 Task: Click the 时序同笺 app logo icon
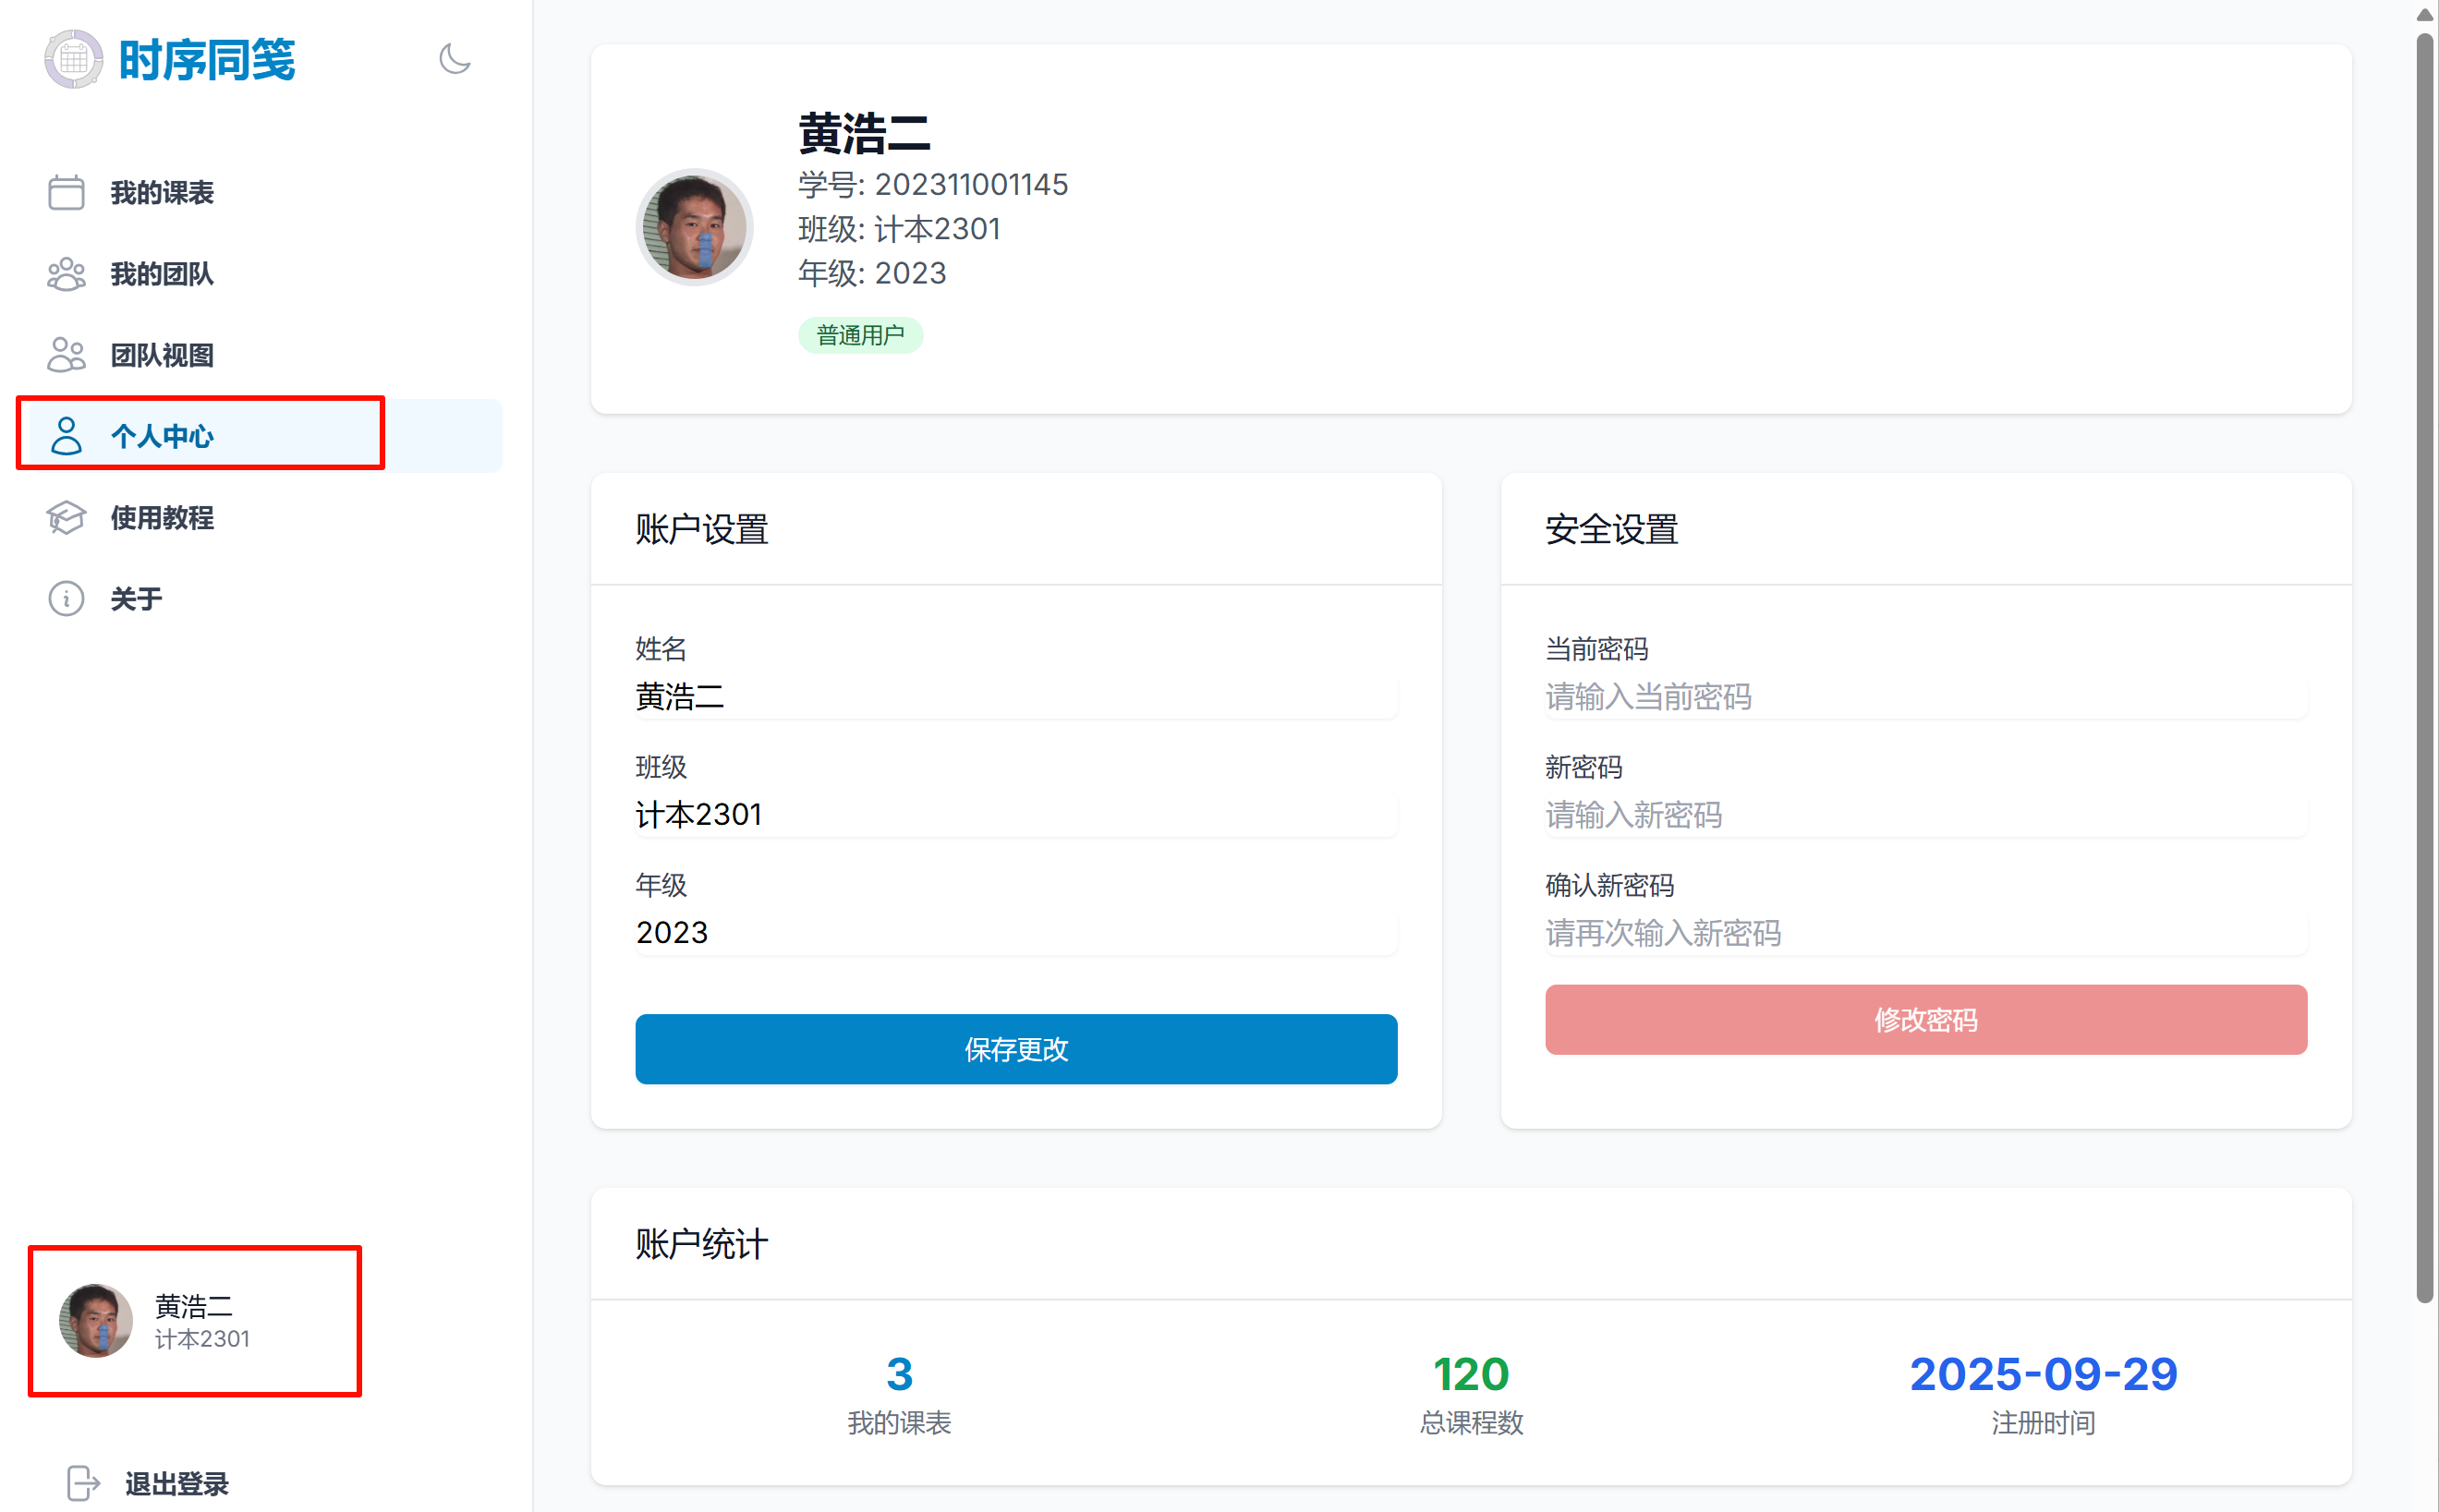(73, 59)
